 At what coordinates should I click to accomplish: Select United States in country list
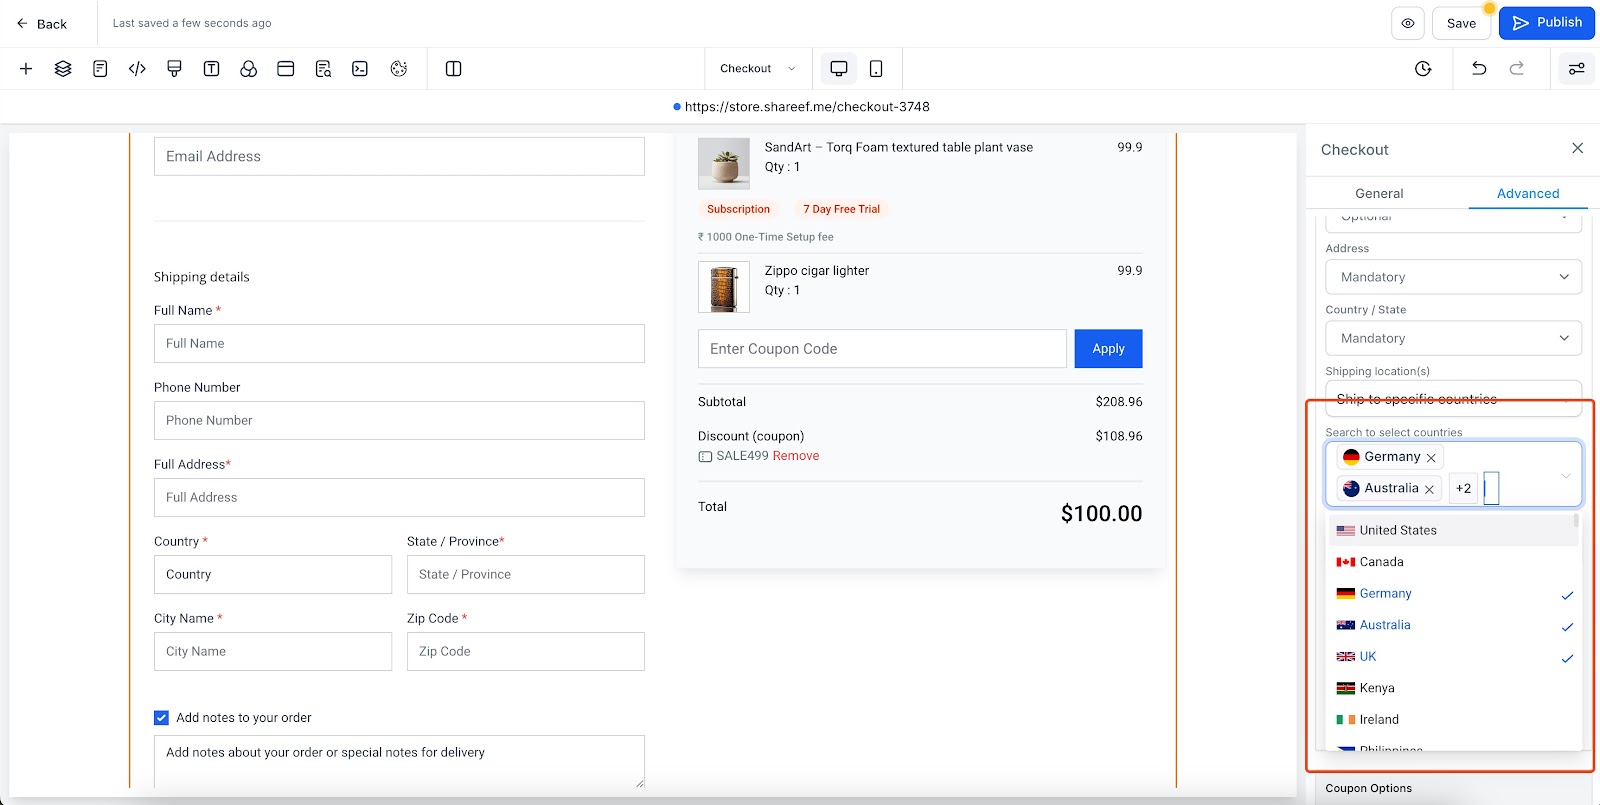pyautogui.click(x=1454, y=531)
